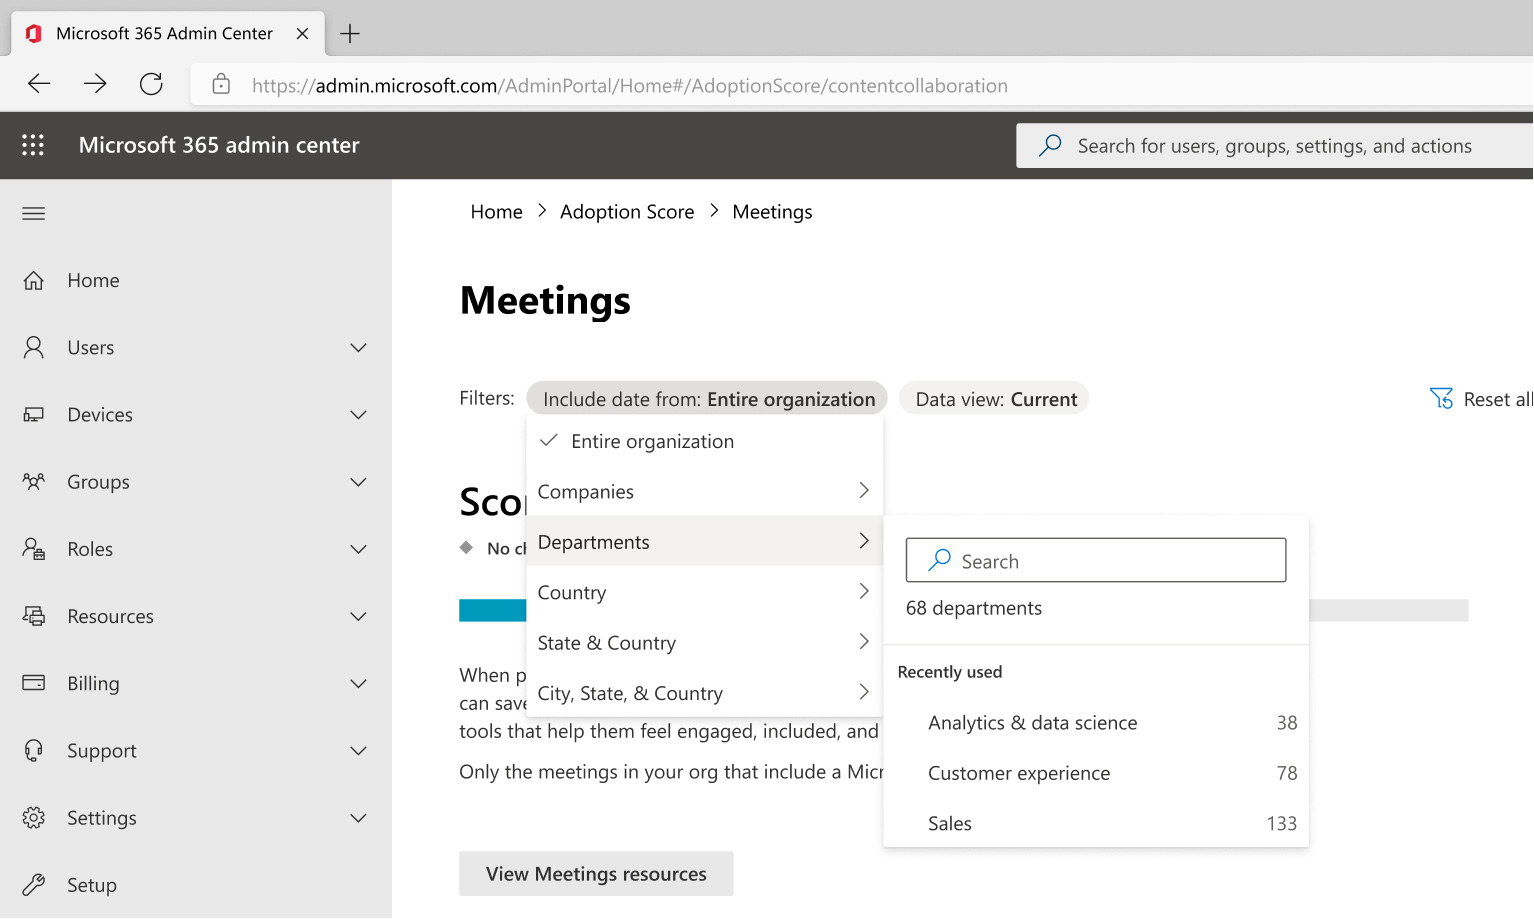Click the Setup wrench icon
Screen dimensions: 1534x919
coord(34,884)
